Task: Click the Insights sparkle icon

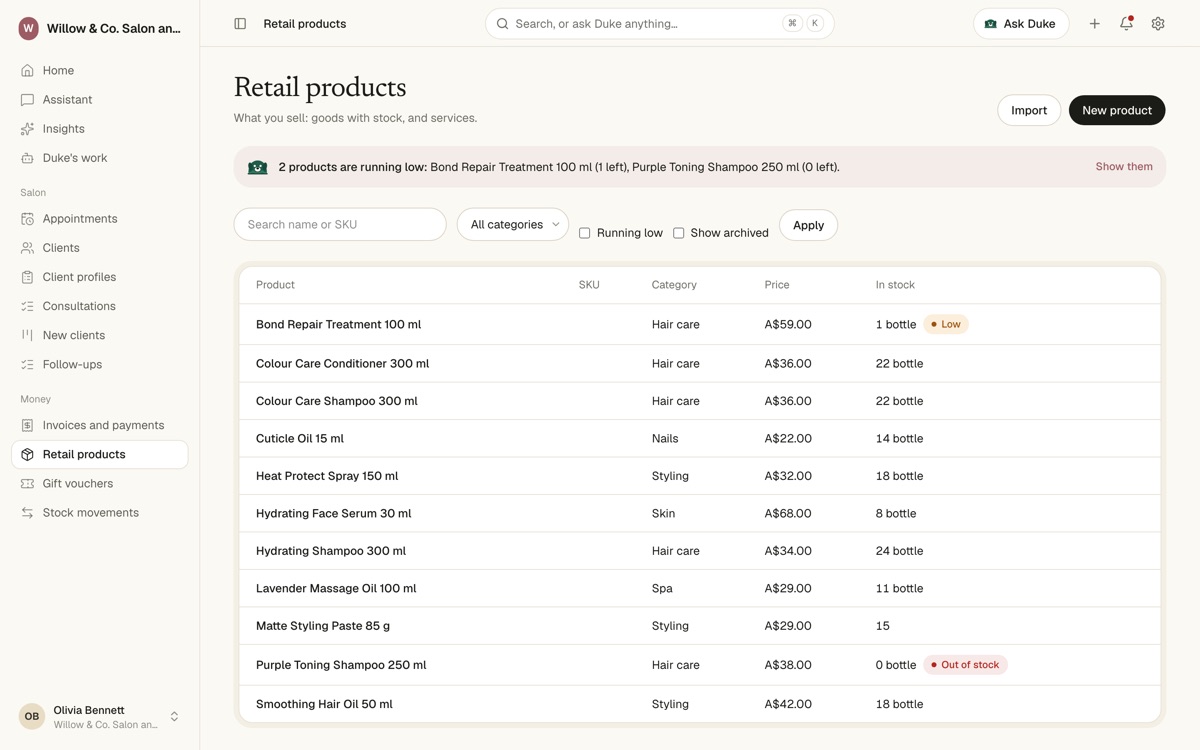Action: pyautogui.click(x=27, y=128)
